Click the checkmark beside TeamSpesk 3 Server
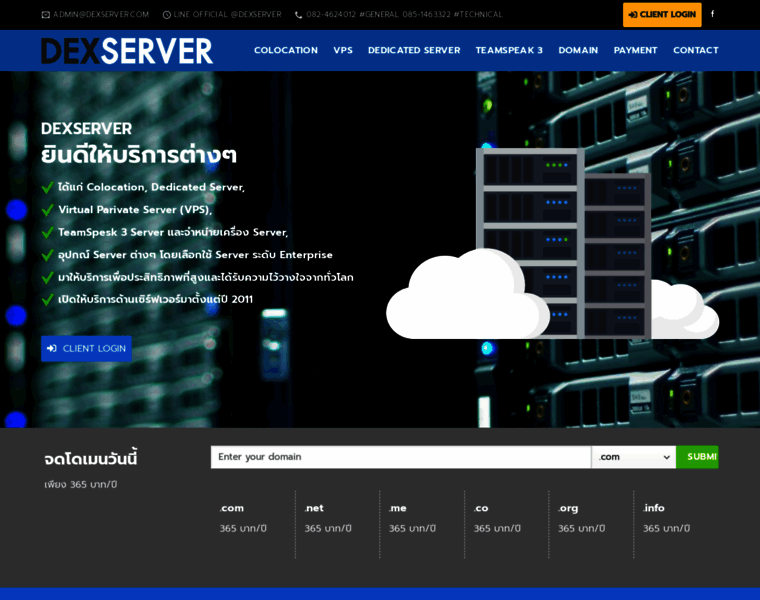The width and height of the screenshot is (760, 600). tap(48, 233)
